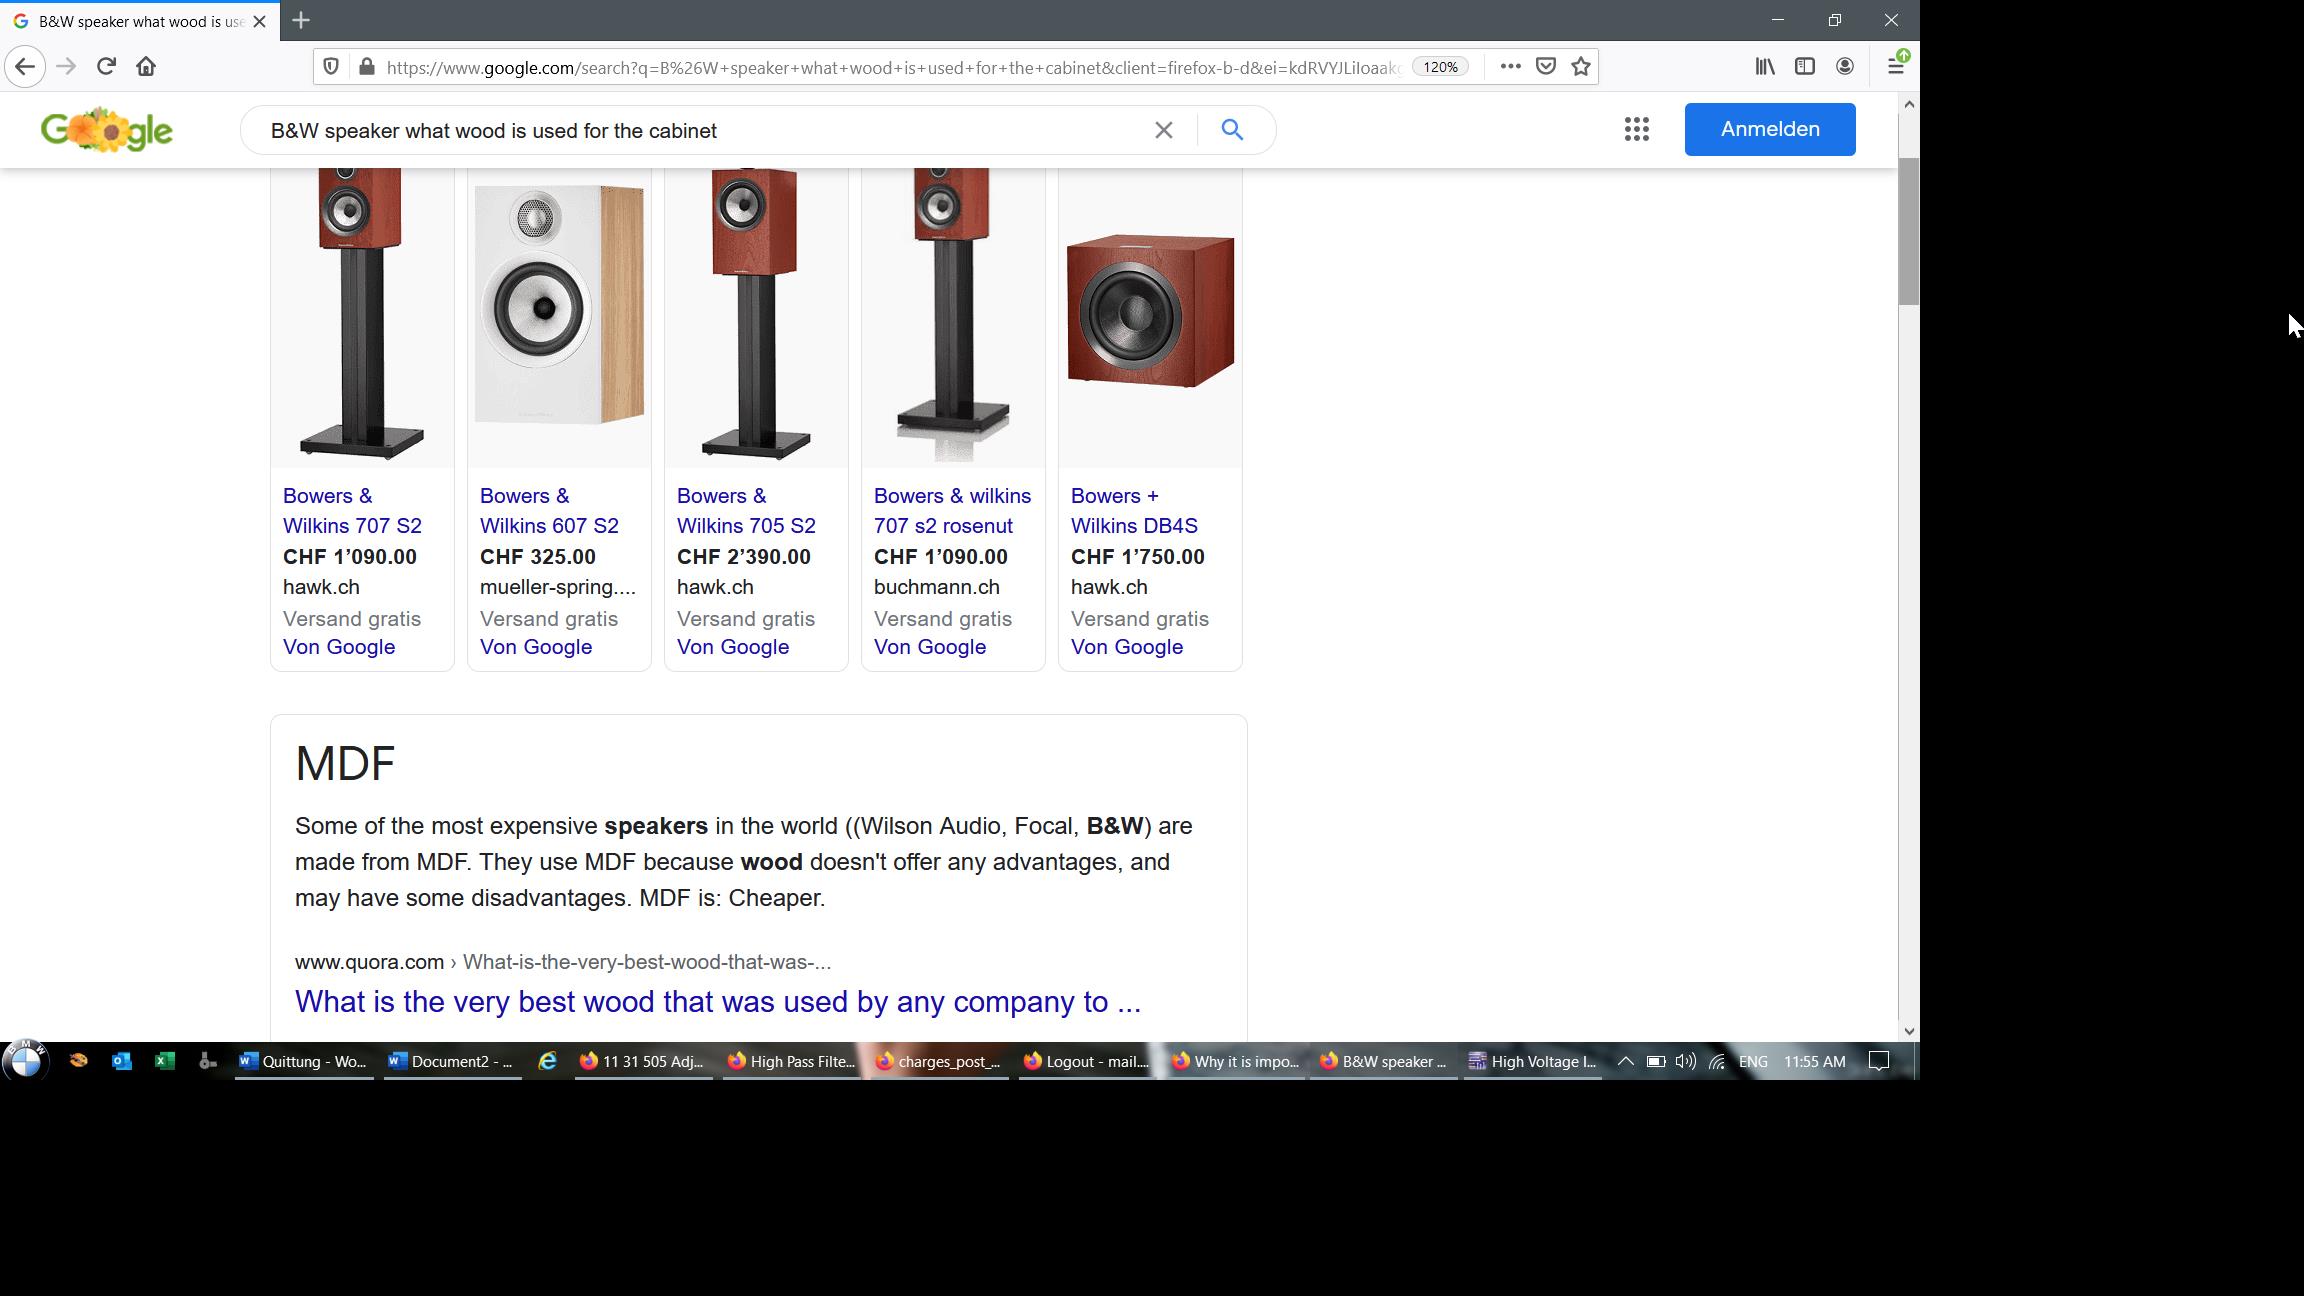Open a new browser tab

[301, 20]
